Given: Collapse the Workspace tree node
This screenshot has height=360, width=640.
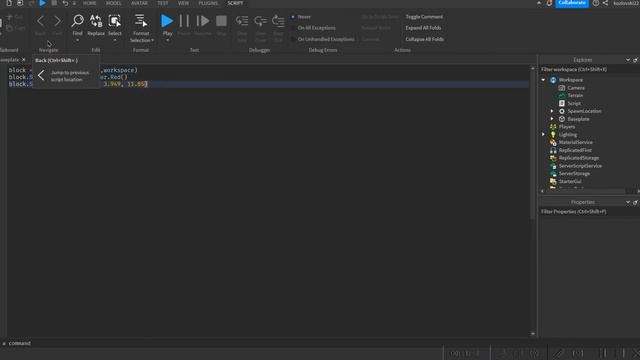Looking at the screenshot, I should [x=543, y=80].
